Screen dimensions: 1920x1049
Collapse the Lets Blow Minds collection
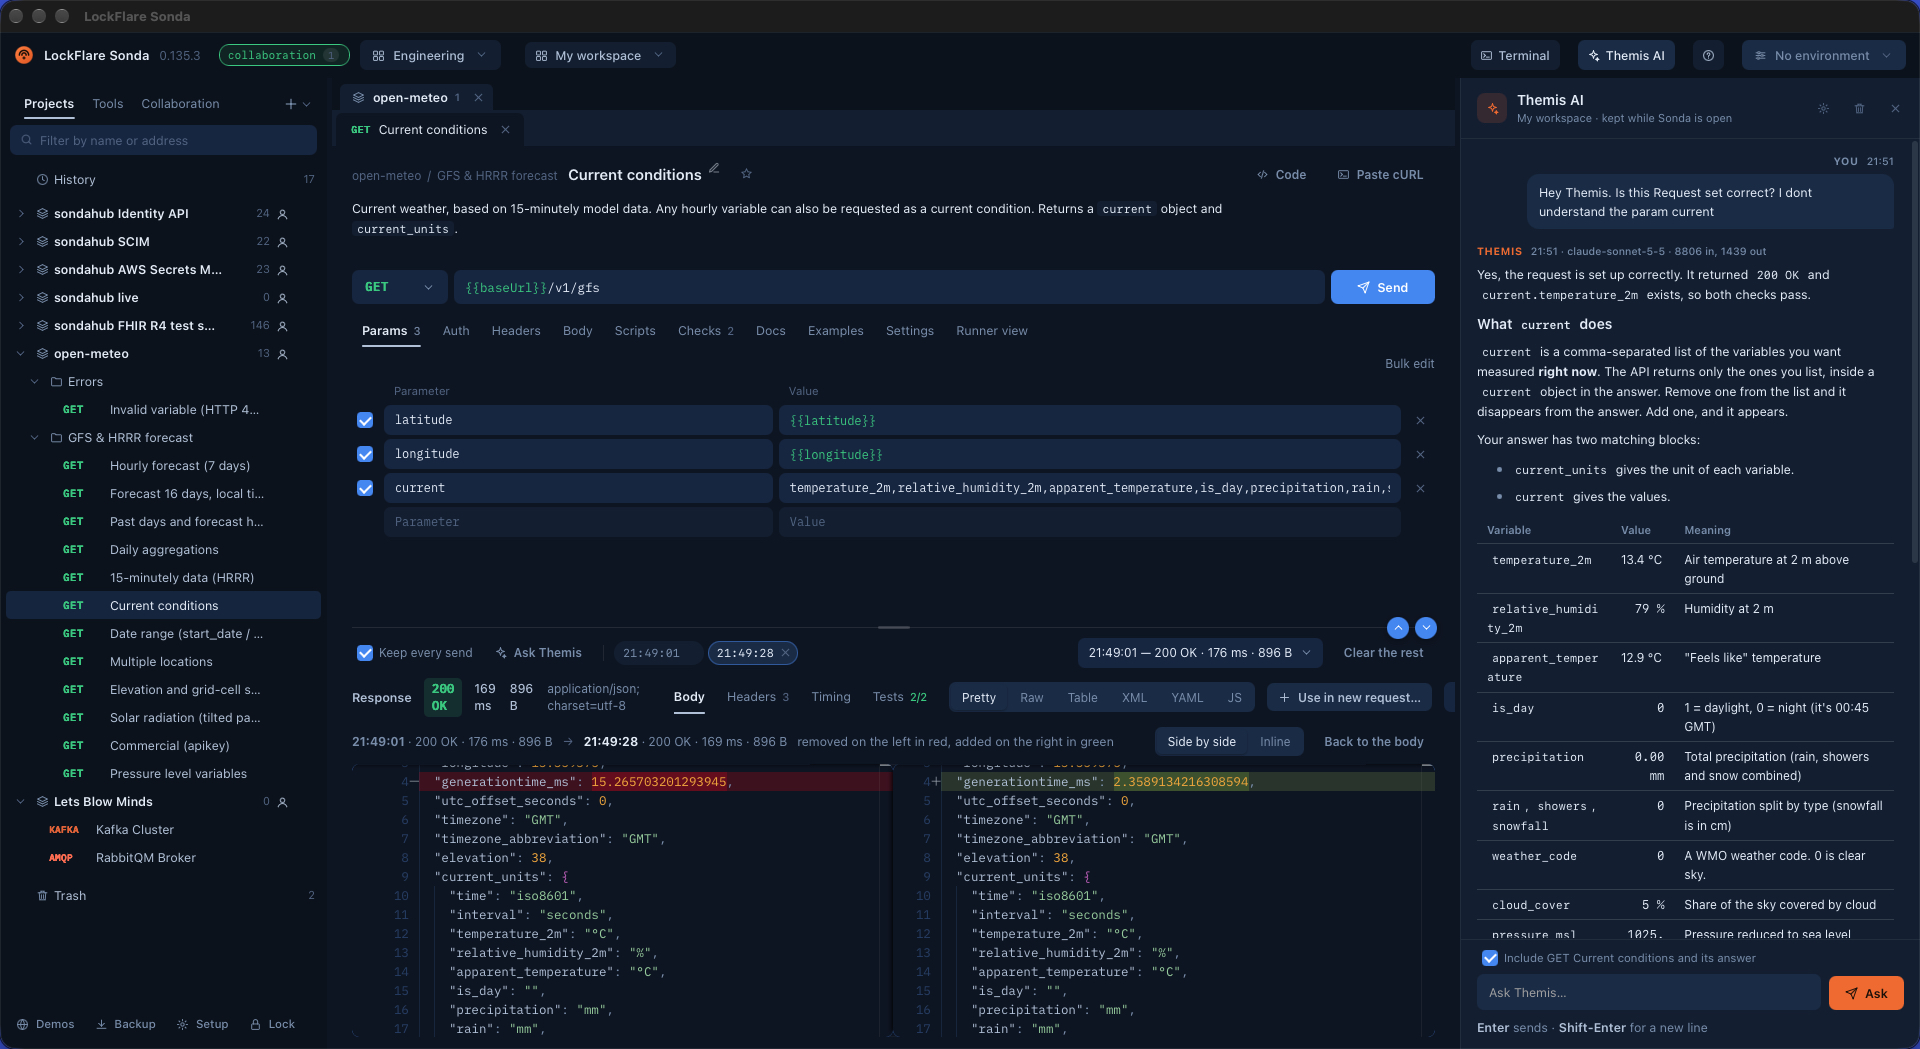click(x=21, y=802)
